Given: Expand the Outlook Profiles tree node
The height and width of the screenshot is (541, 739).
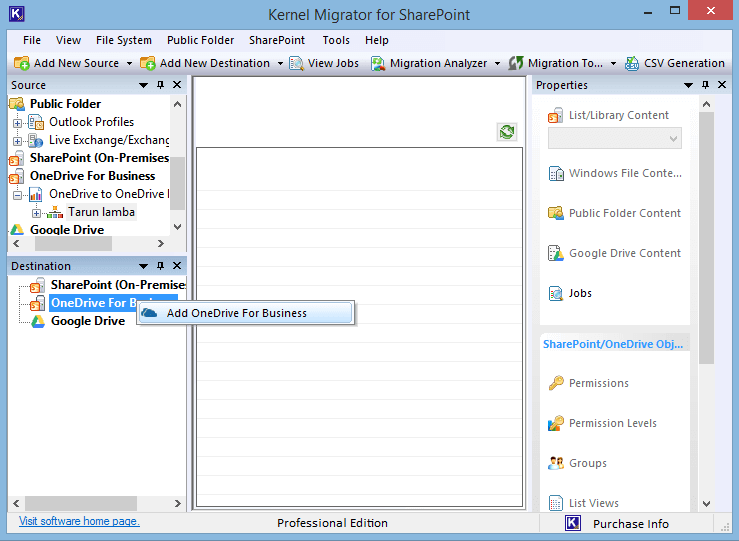Looking at the screenshot, I should (x=17, y=123).
